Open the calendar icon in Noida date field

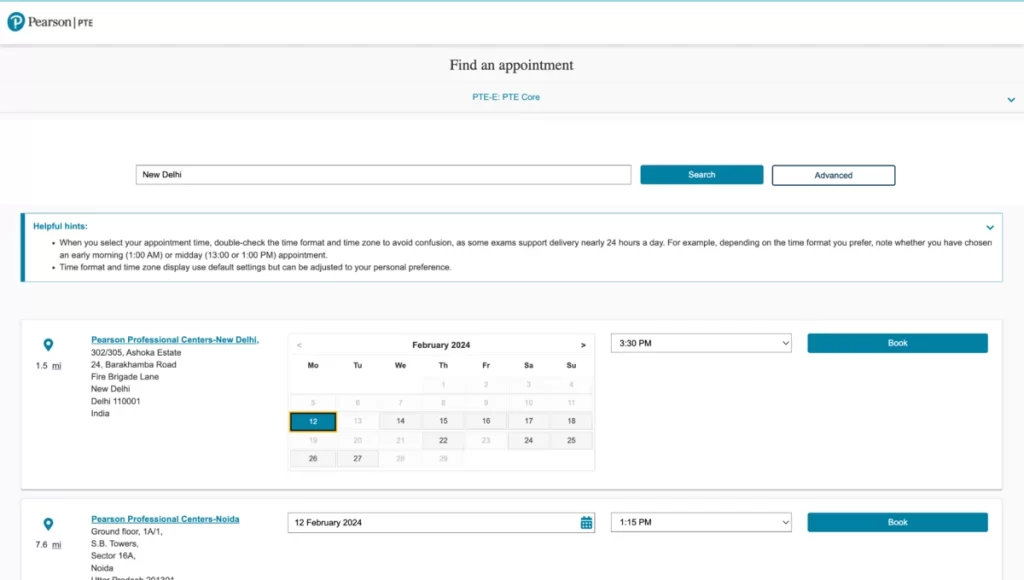[585, 521]
